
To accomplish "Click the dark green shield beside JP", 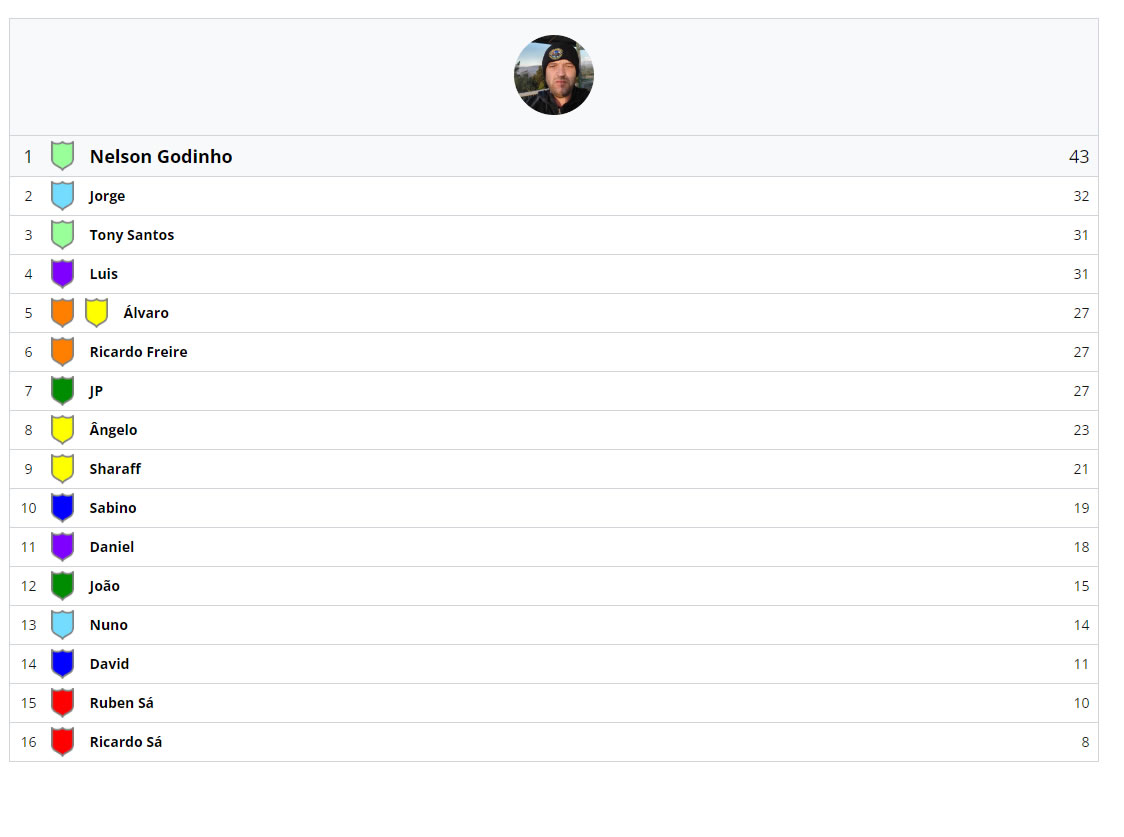I will tap(62, 391).
